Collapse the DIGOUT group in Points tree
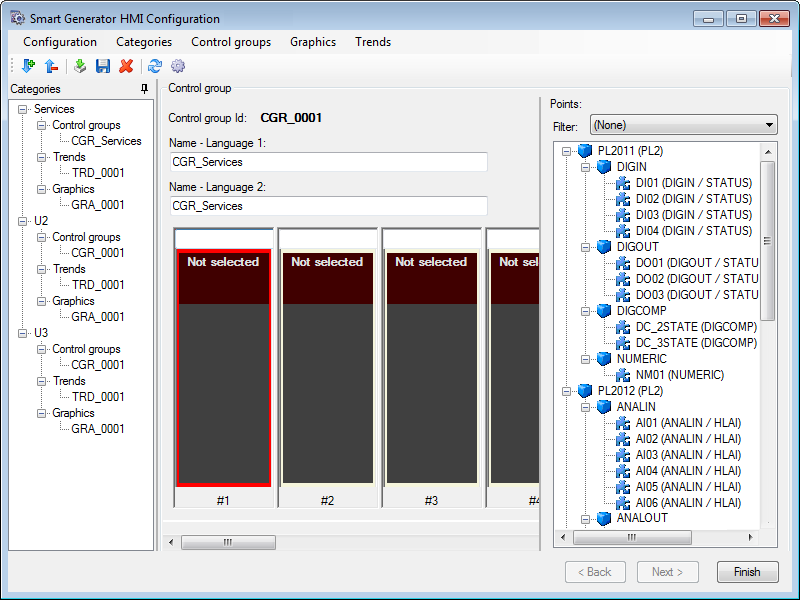The height and width of the screenshot is (600, 800). pos(585,247)
